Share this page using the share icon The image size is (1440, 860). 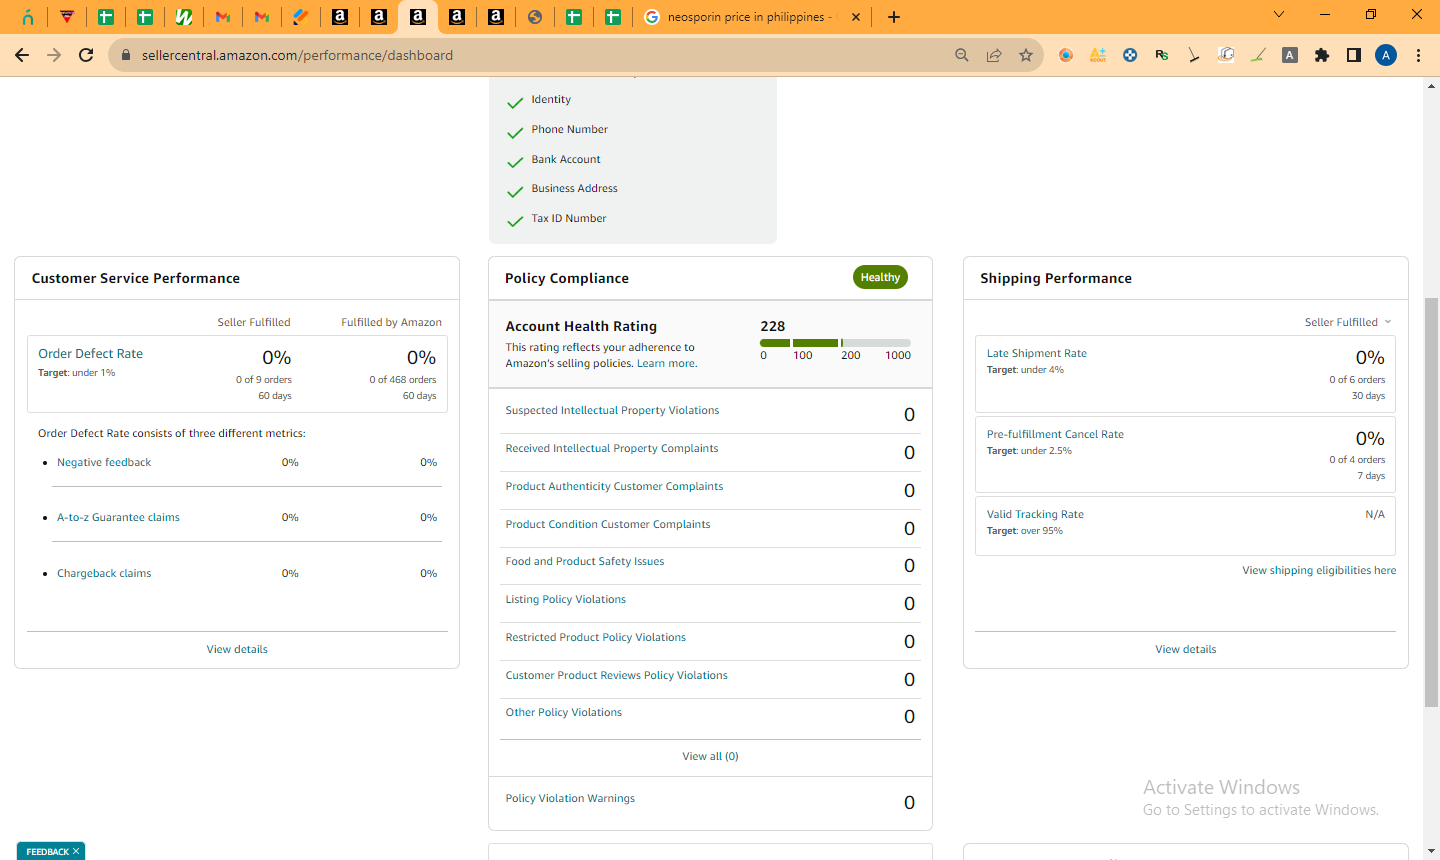coord(994,55)
